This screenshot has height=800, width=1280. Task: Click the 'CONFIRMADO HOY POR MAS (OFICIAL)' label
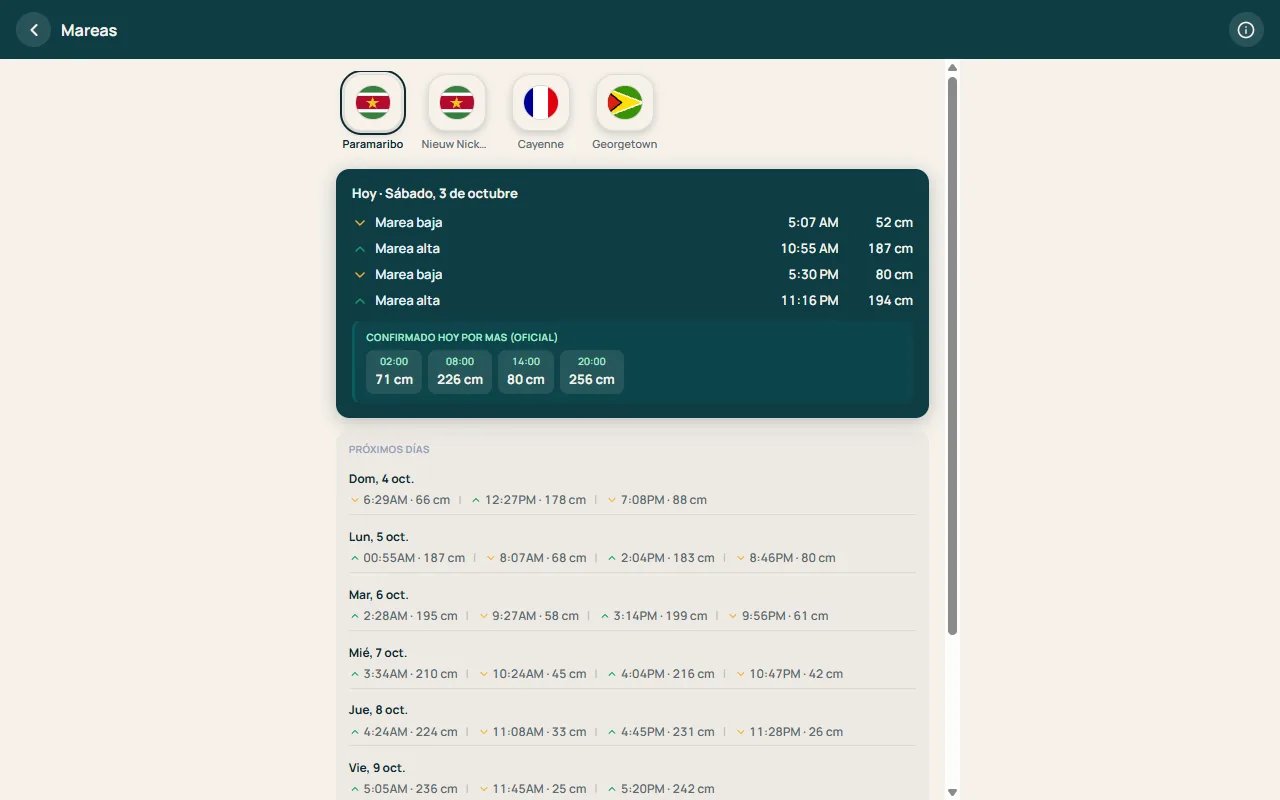462,338
